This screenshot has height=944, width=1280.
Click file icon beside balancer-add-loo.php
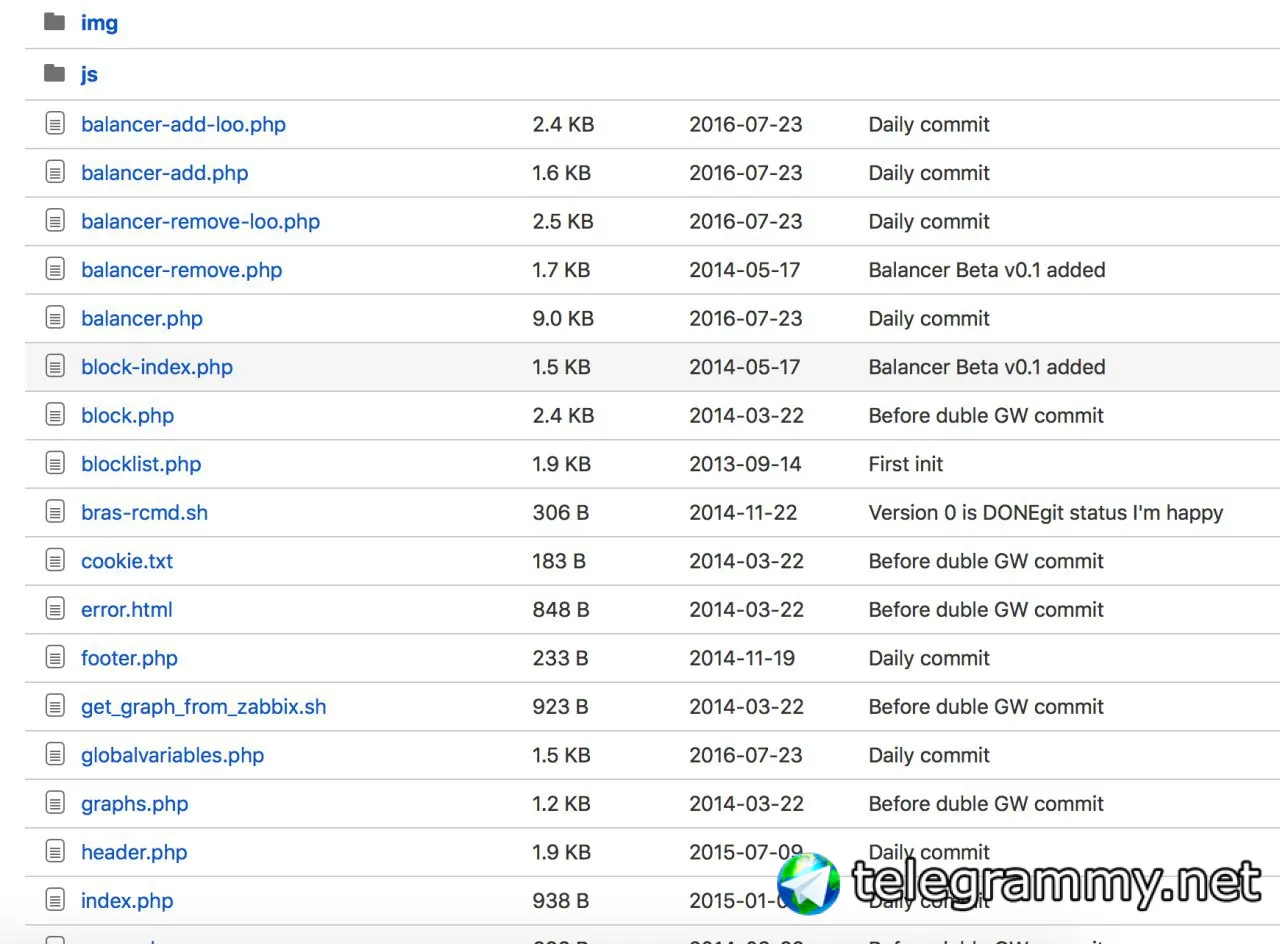point(55,124)
